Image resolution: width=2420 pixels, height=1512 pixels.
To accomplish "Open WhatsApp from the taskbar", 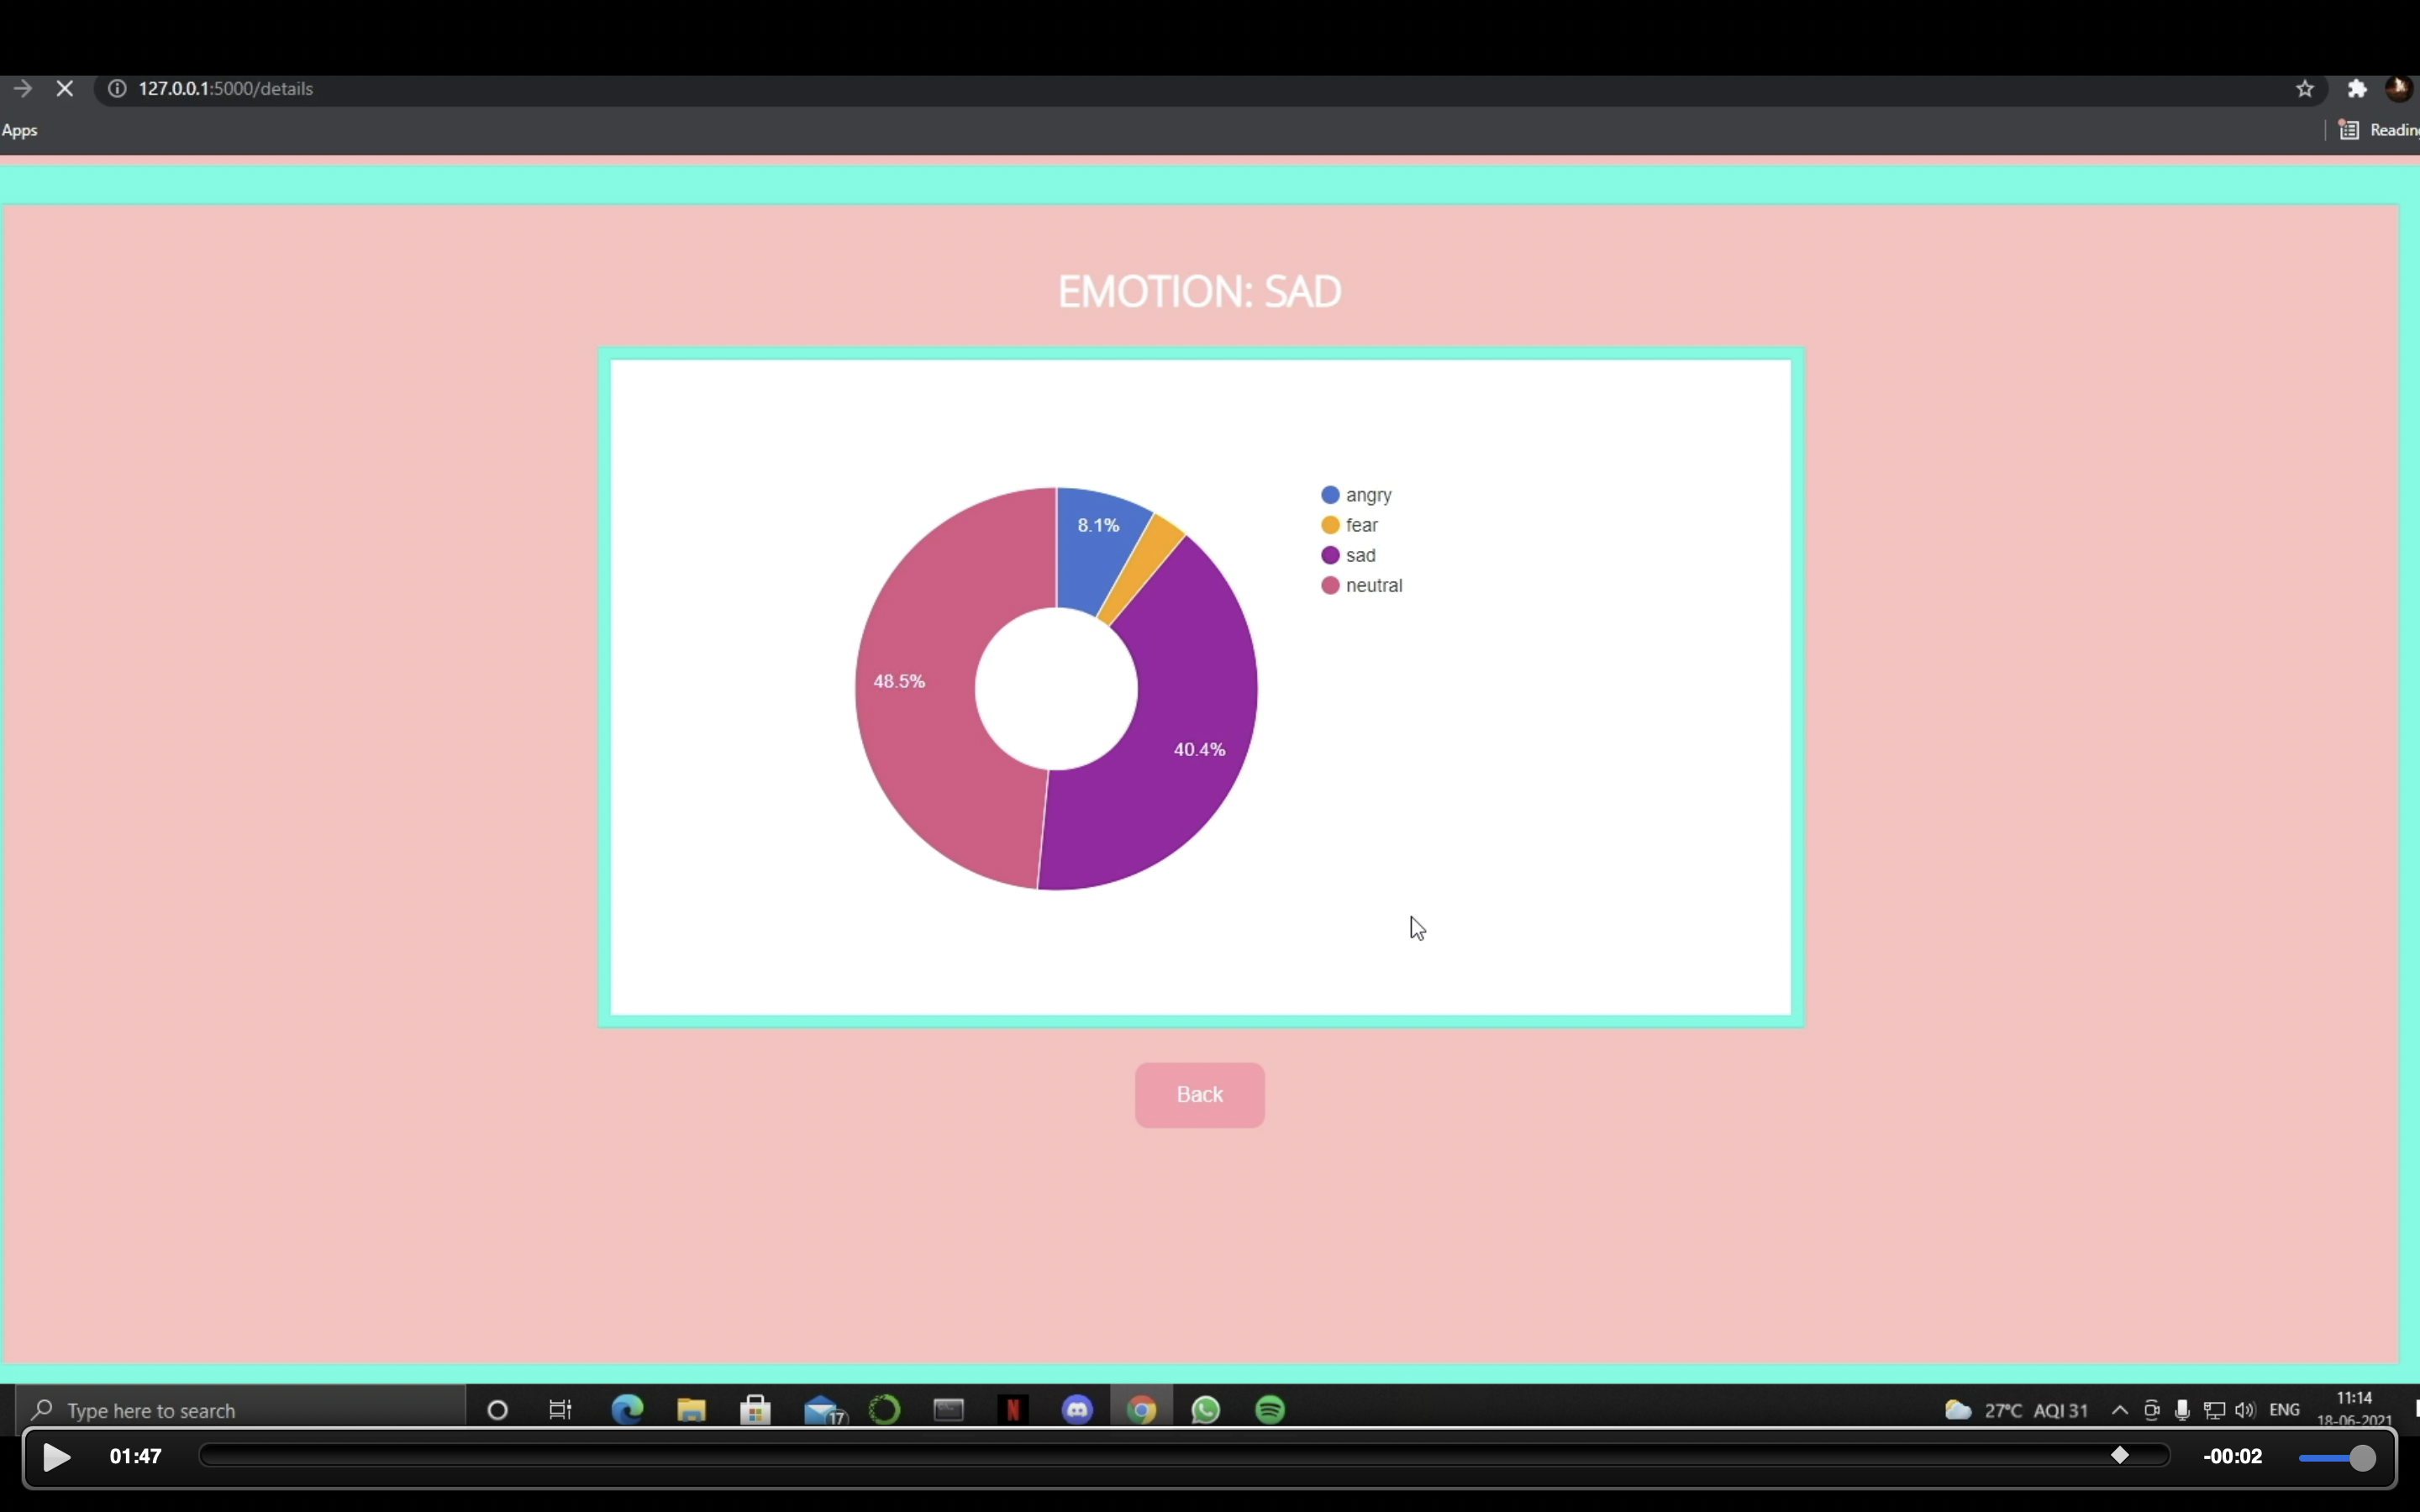I will coord(1206,1410).
